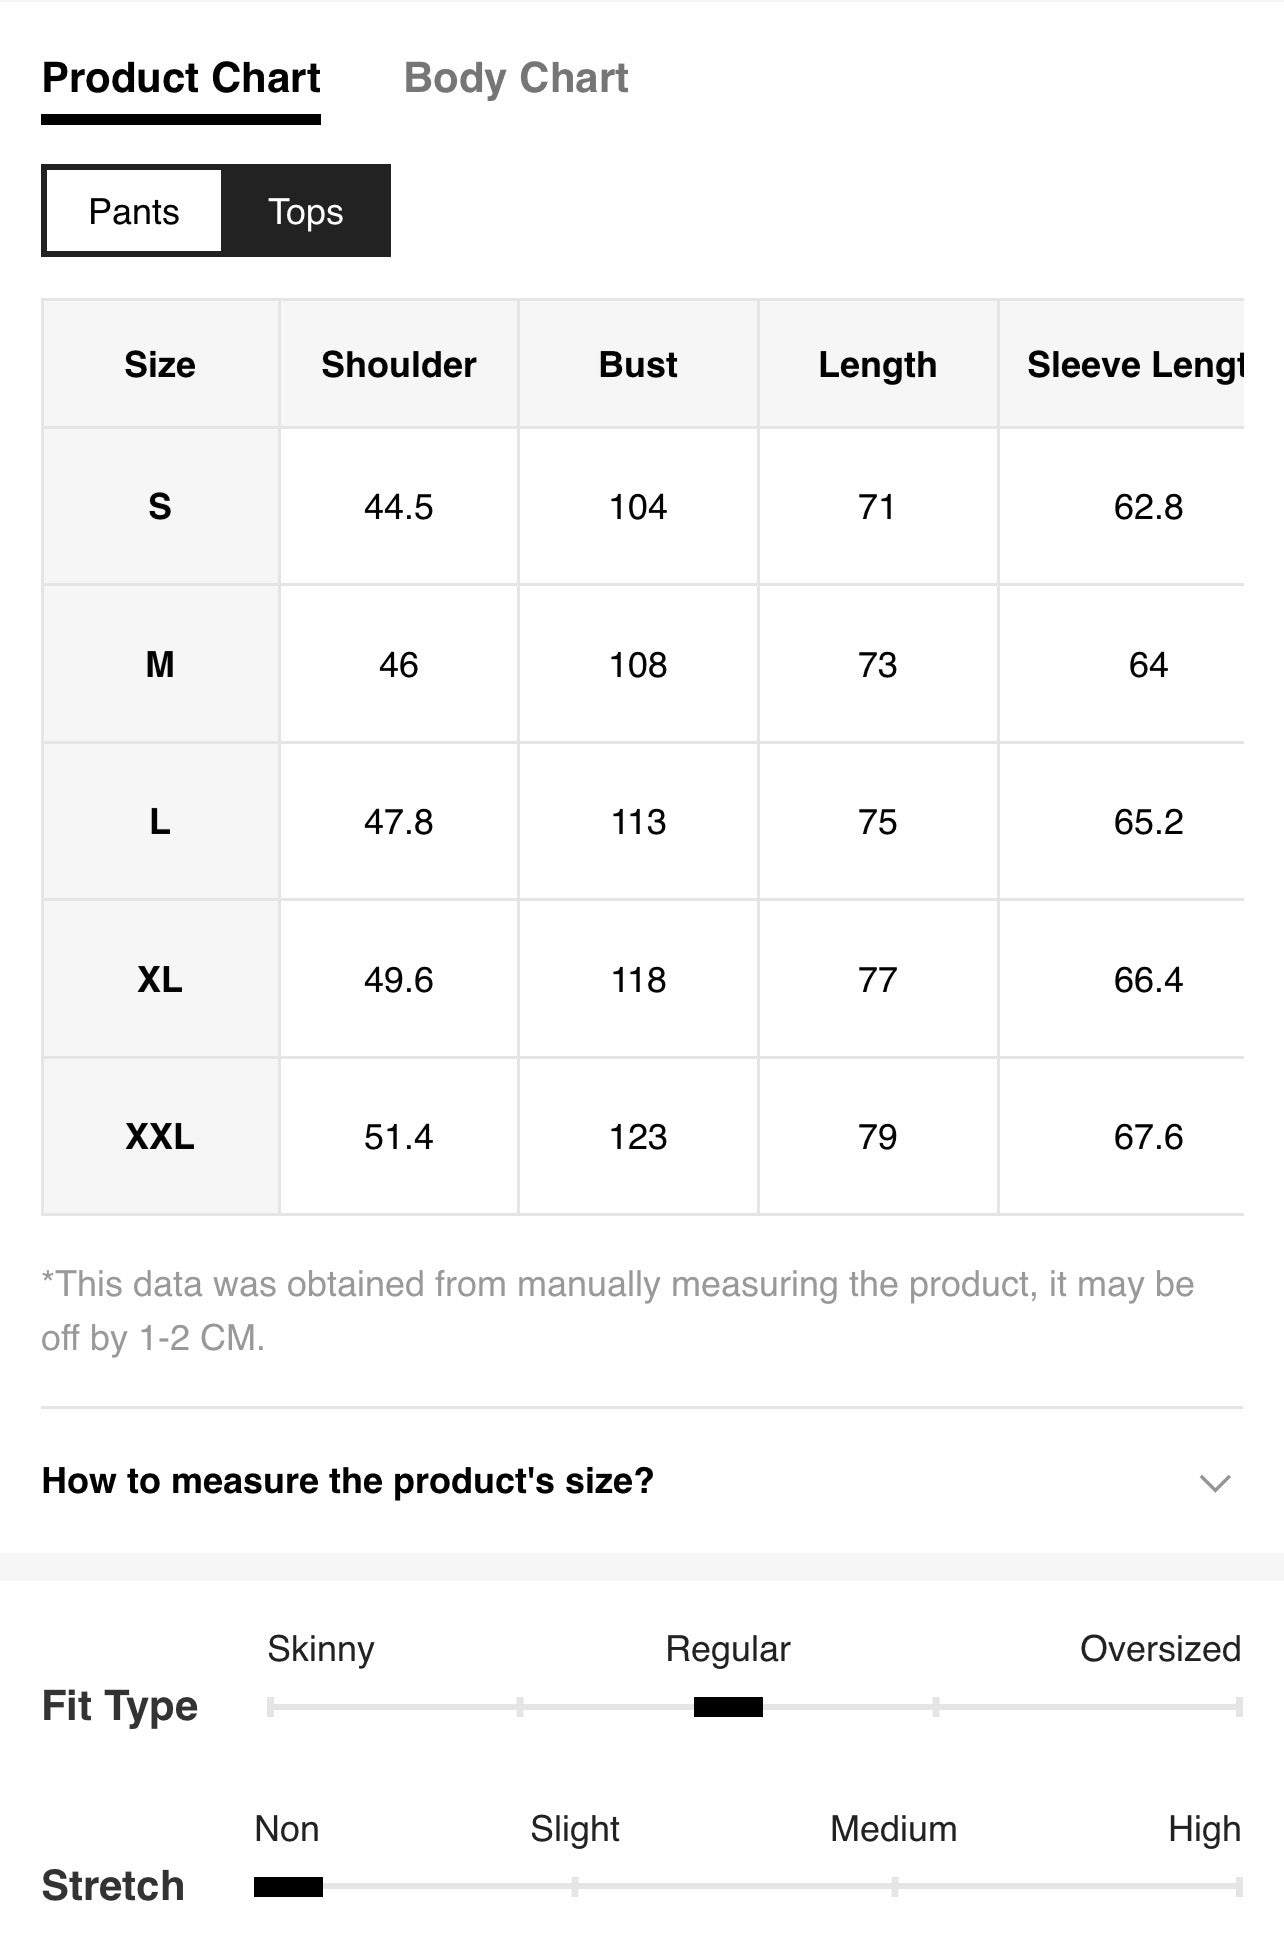The width and height of the screenshot is (1284, 1939).
Task: Expand the how to measure chevron icon
Action: point(1215,1482)
